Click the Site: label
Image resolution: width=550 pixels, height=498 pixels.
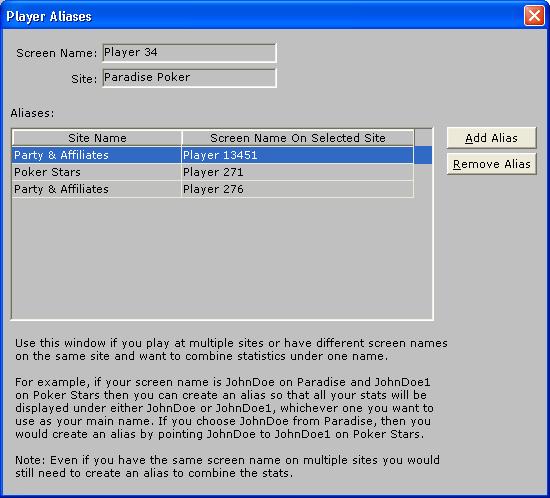[84, 79]
